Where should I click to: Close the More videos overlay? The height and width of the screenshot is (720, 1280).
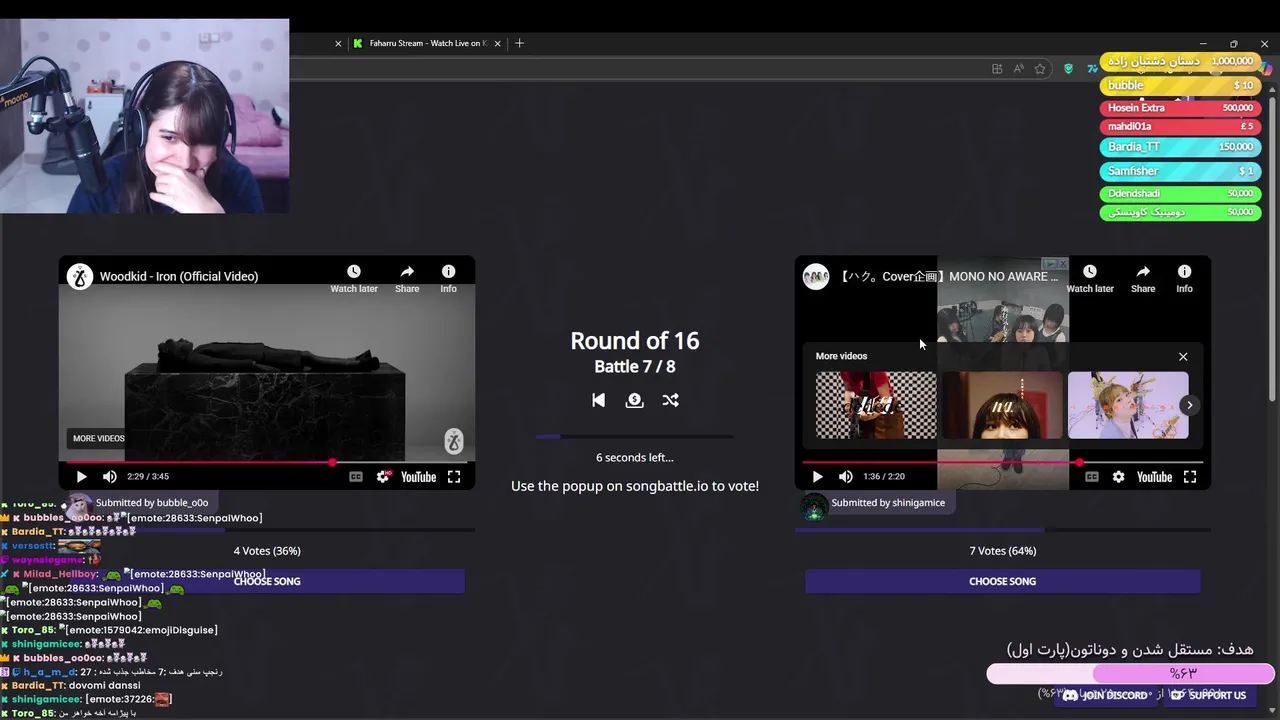(x=1183, y=356)
